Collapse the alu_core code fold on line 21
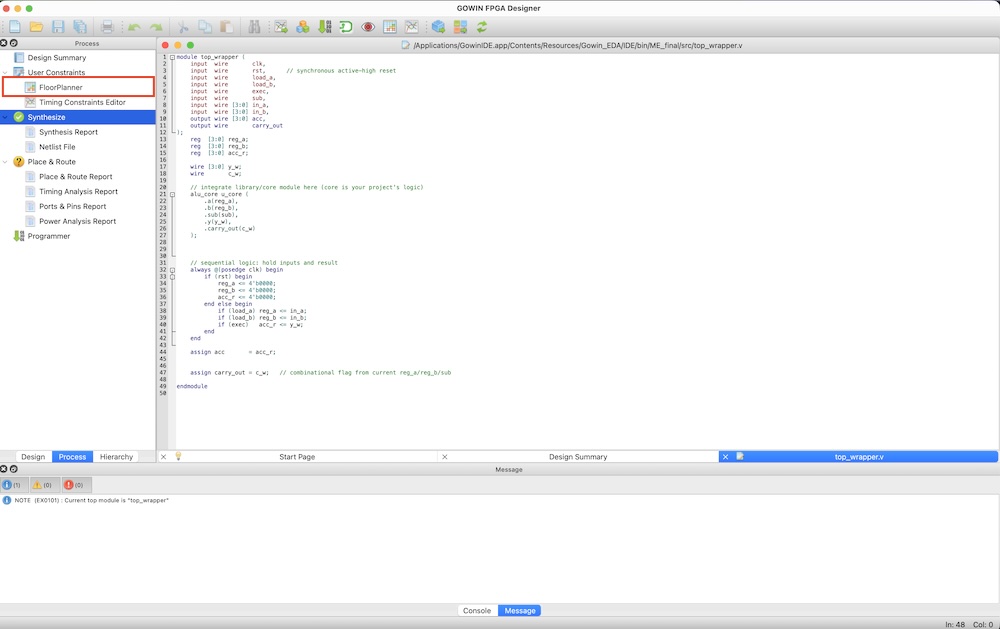 click(x=172, y=194)
